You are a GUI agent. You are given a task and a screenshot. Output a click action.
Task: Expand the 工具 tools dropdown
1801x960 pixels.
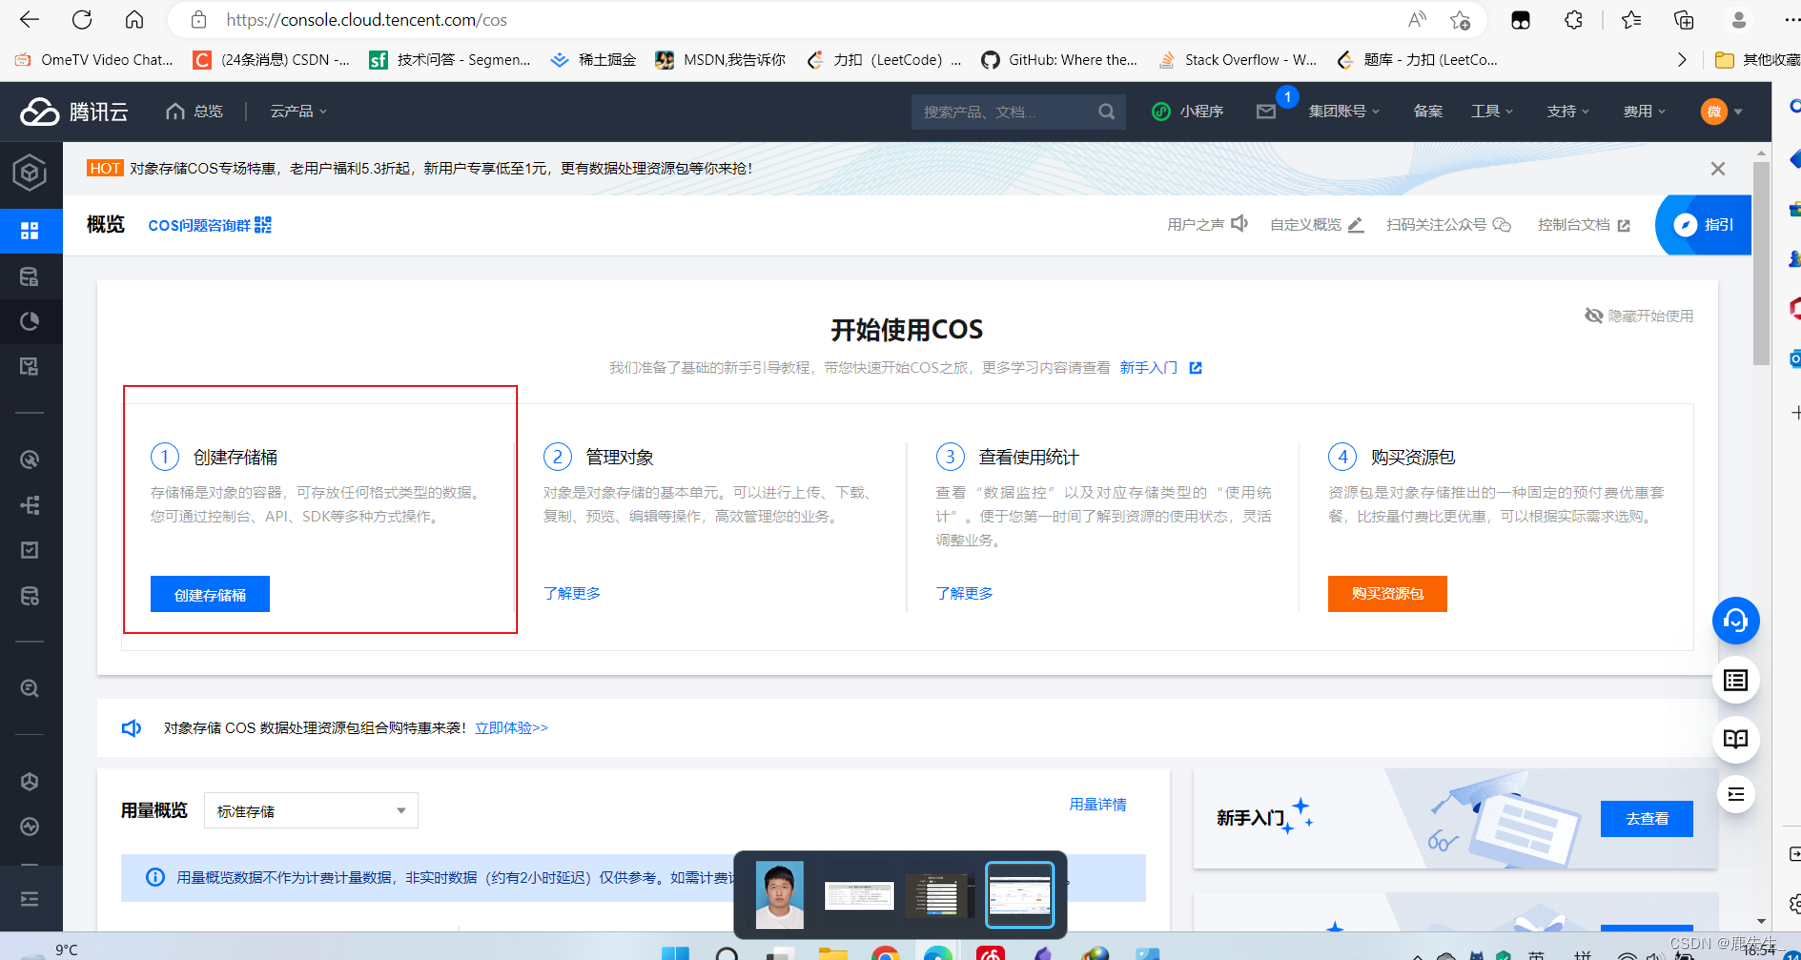pos(1492,111)
